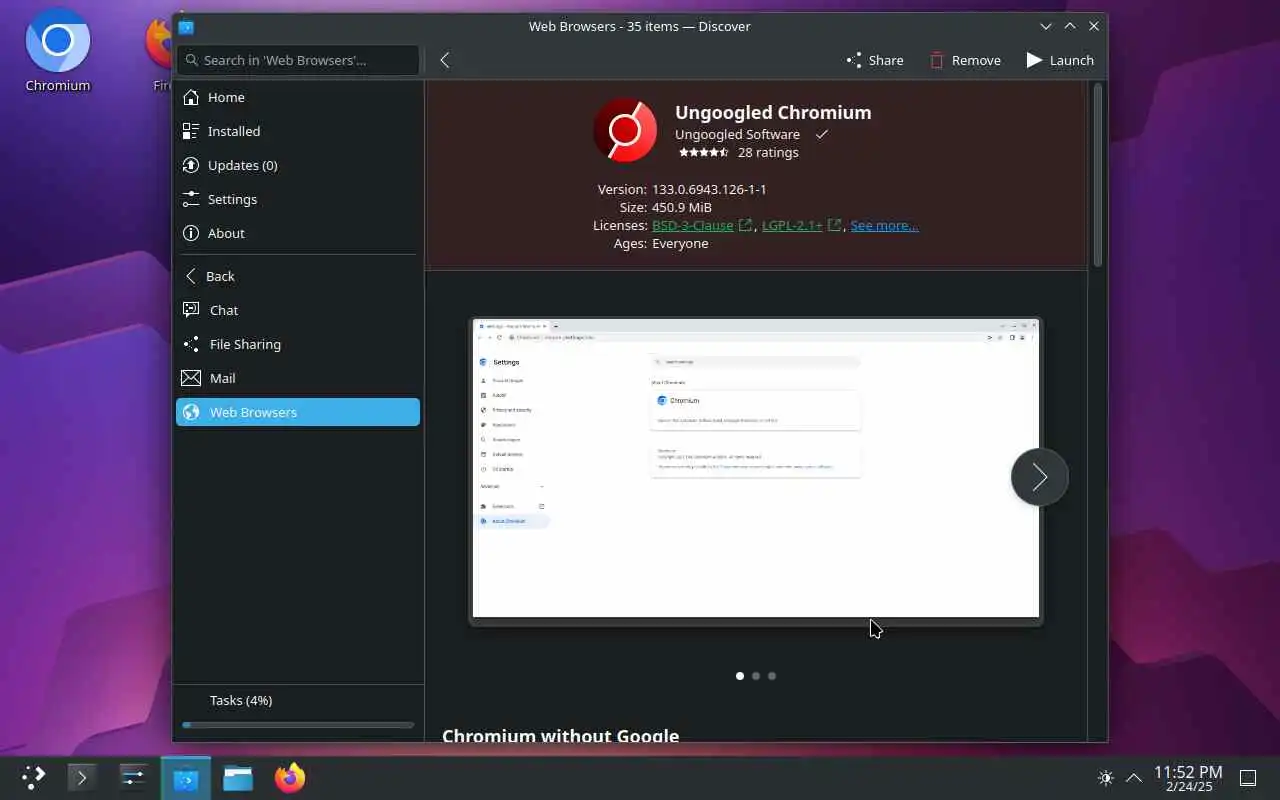The height and width of the screenshot is (800, 1280).
Task: Click the Home icon in sidebar
Action: pos(191,97)
